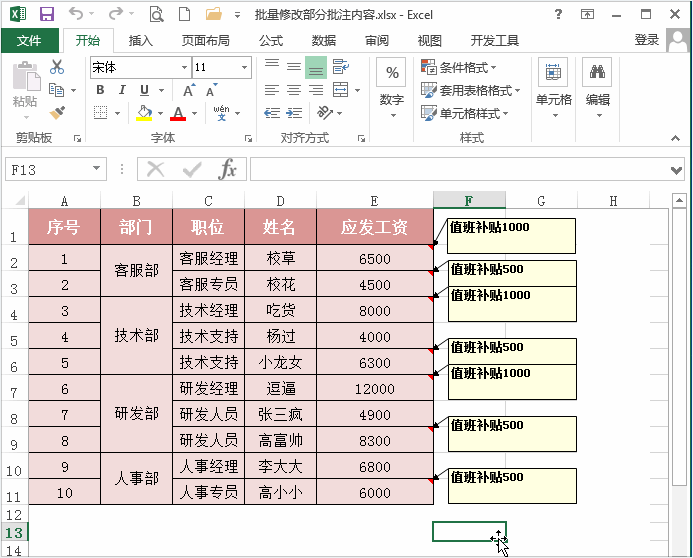This screenshot has height=558, width=693.
Task: Open the font group dialog launcher
Action: pos(248,139)
